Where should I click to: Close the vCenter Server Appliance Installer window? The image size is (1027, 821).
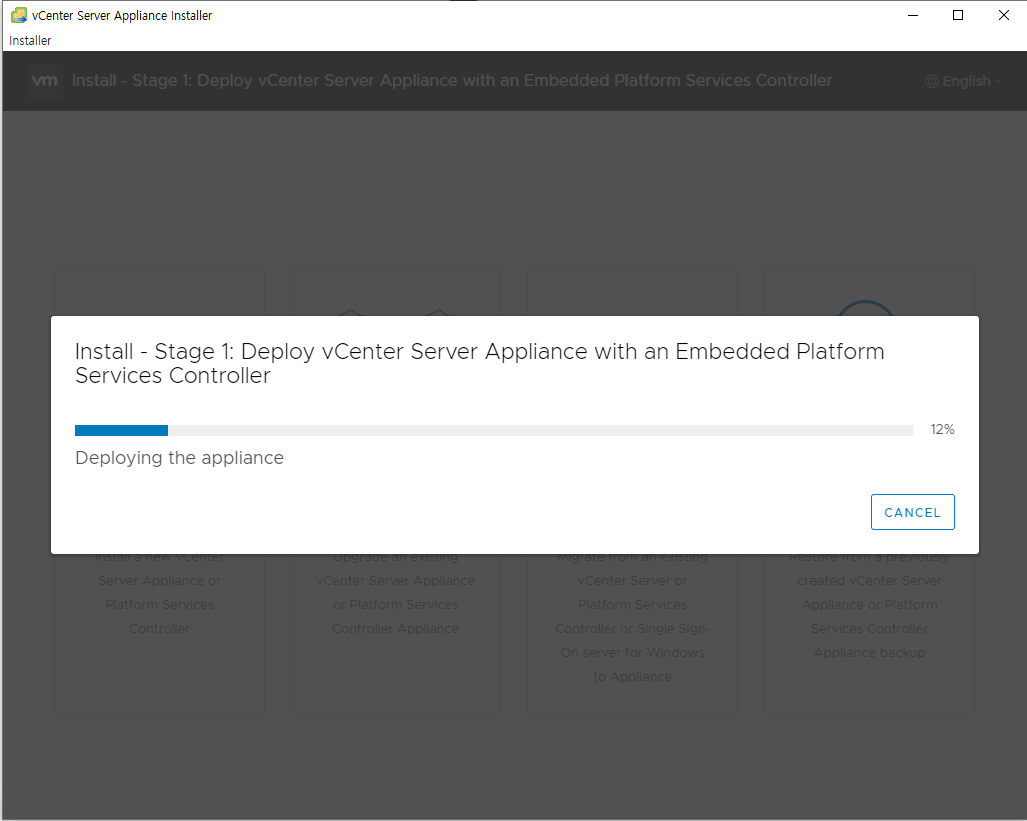(x=1003, y=15)
